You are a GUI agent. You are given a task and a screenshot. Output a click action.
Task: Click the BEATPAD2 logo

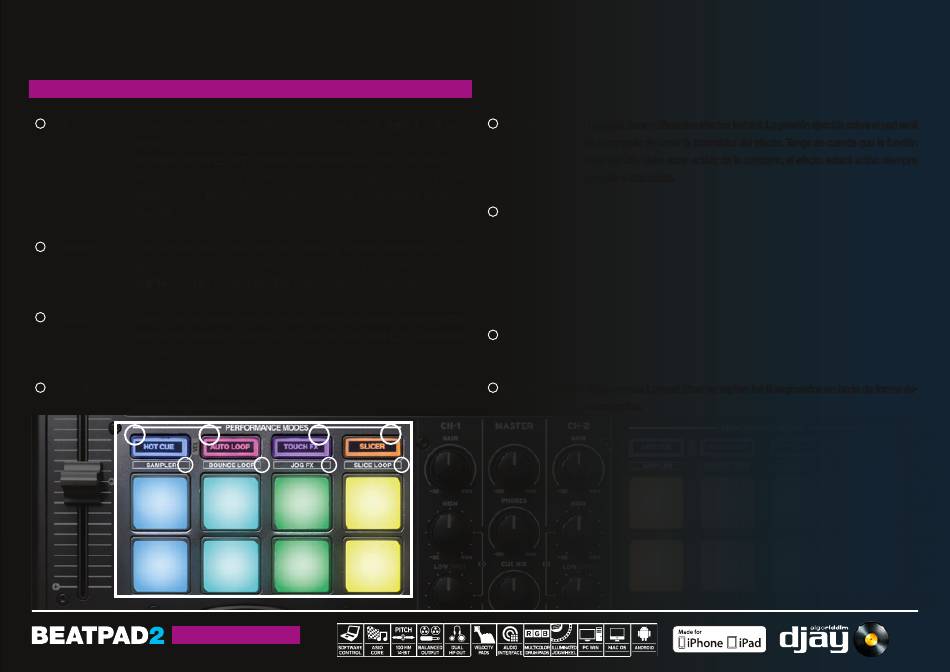click(x=98, y=635)
